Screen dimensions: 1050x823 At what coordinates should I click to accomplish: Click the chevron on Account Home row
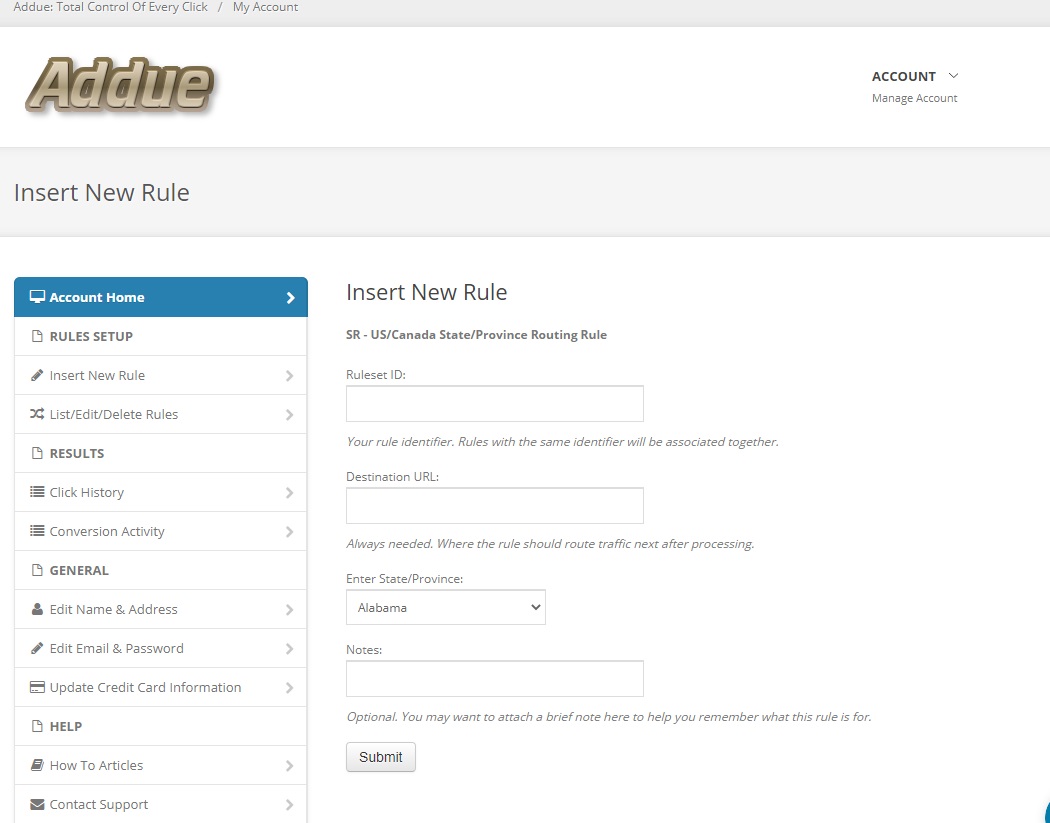tap(290, 297)
